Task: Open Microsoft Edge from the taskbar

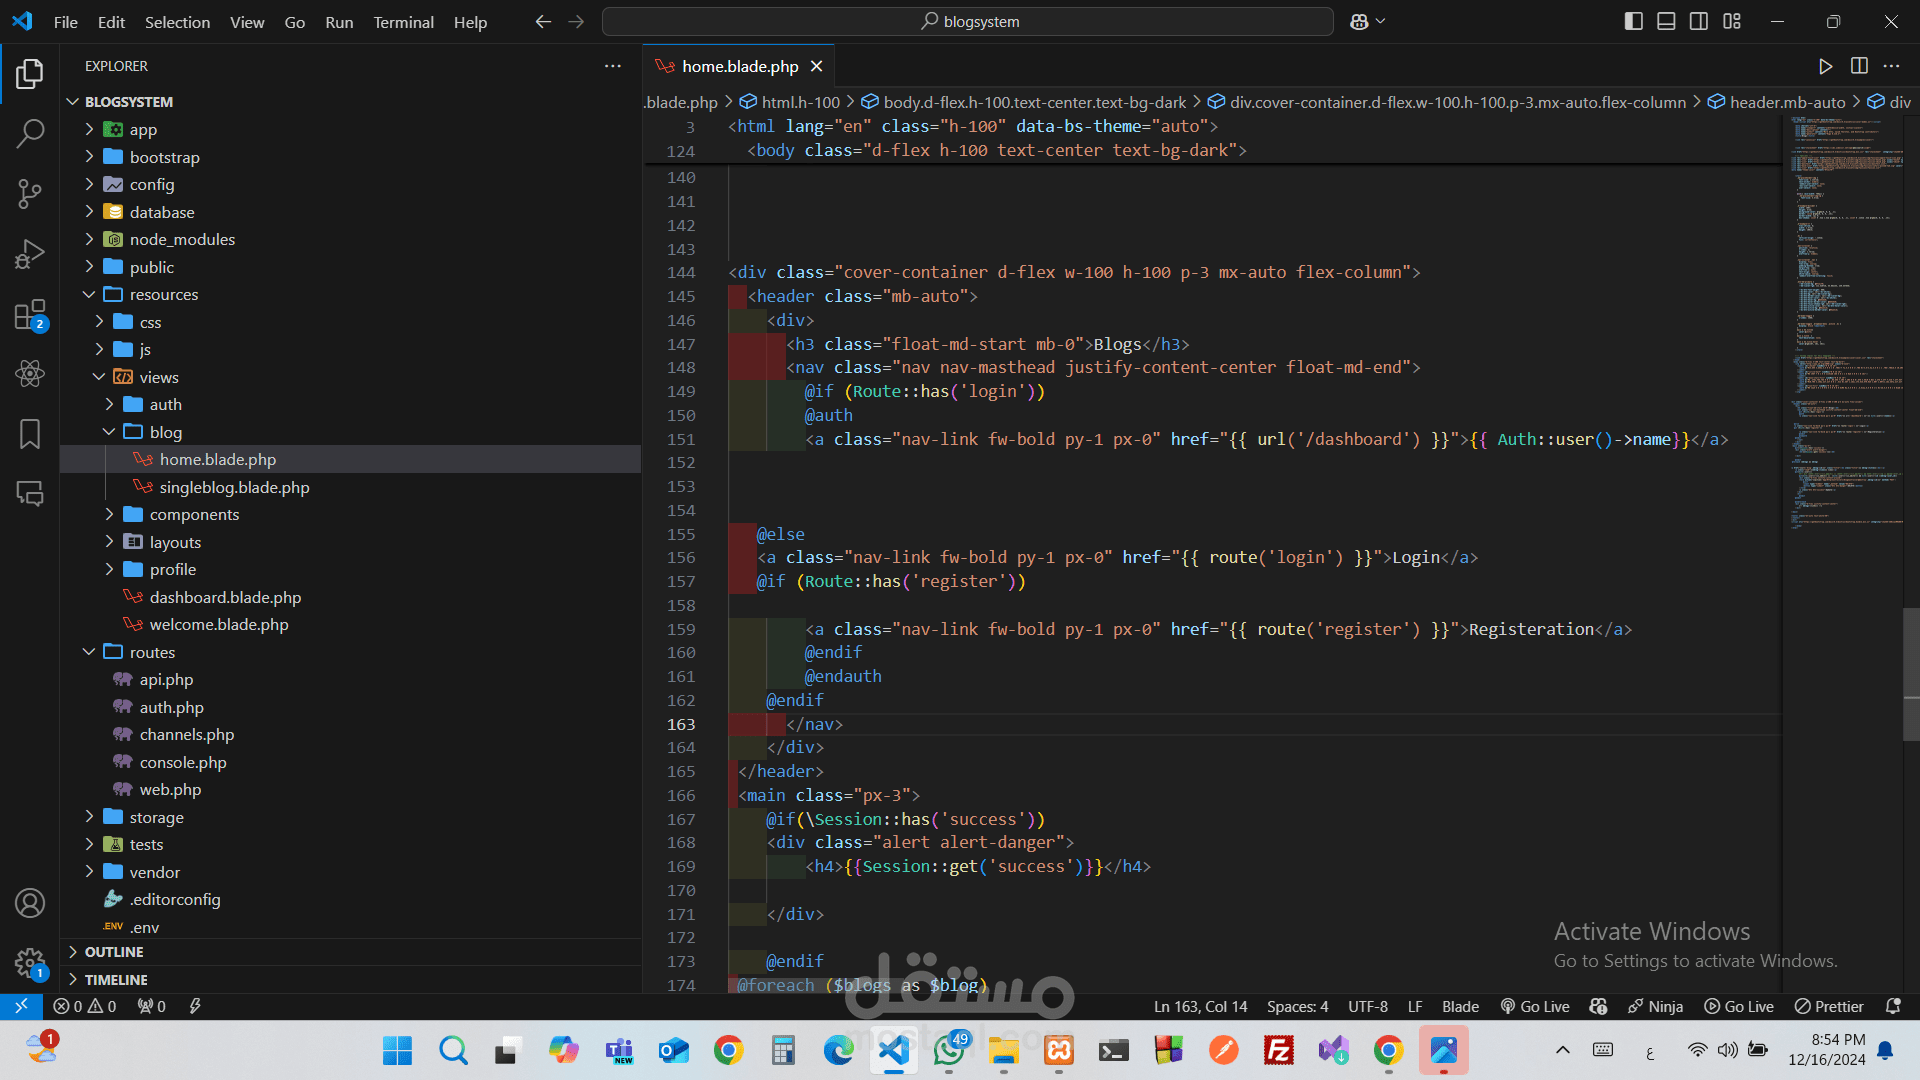Action: (838, 1050)
